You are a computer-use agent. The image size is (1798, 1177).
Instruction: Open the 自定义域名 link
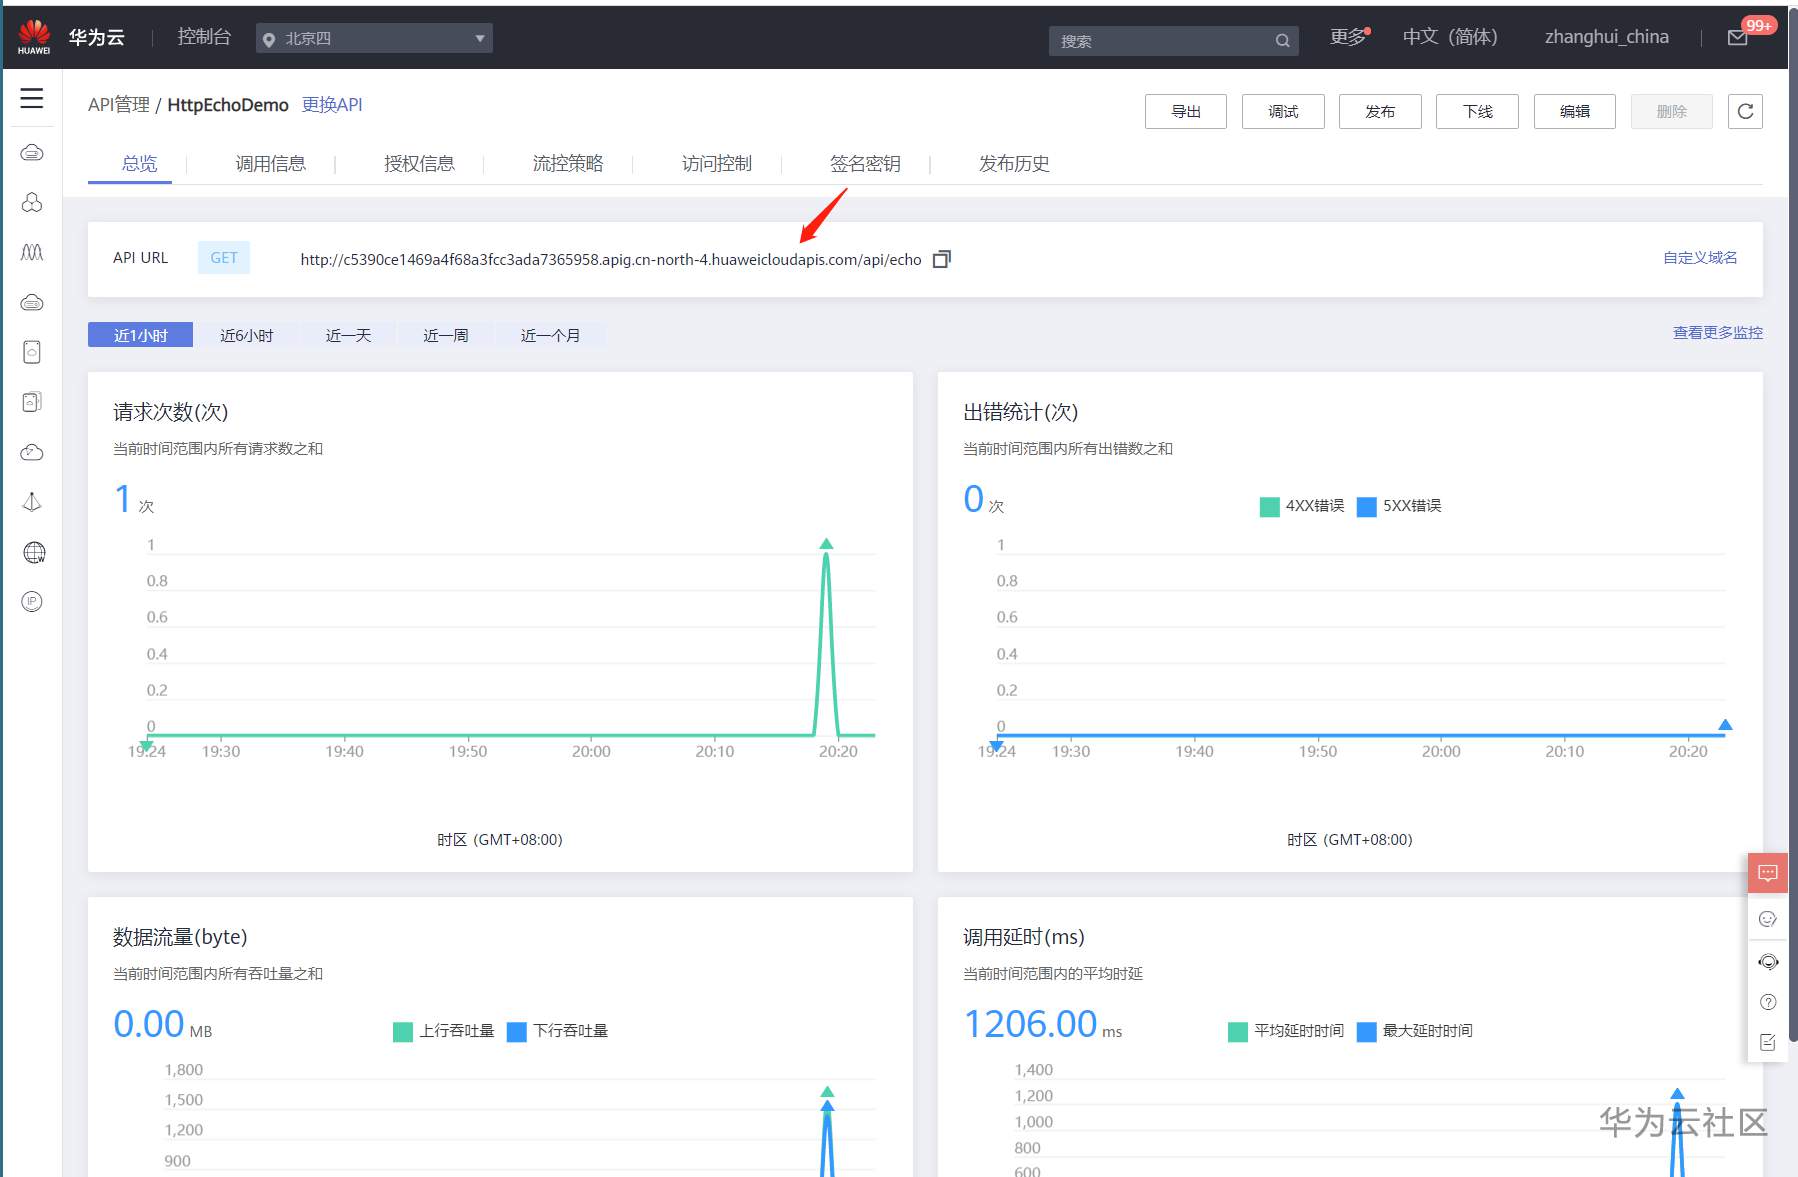click(x=1700, y=258)
